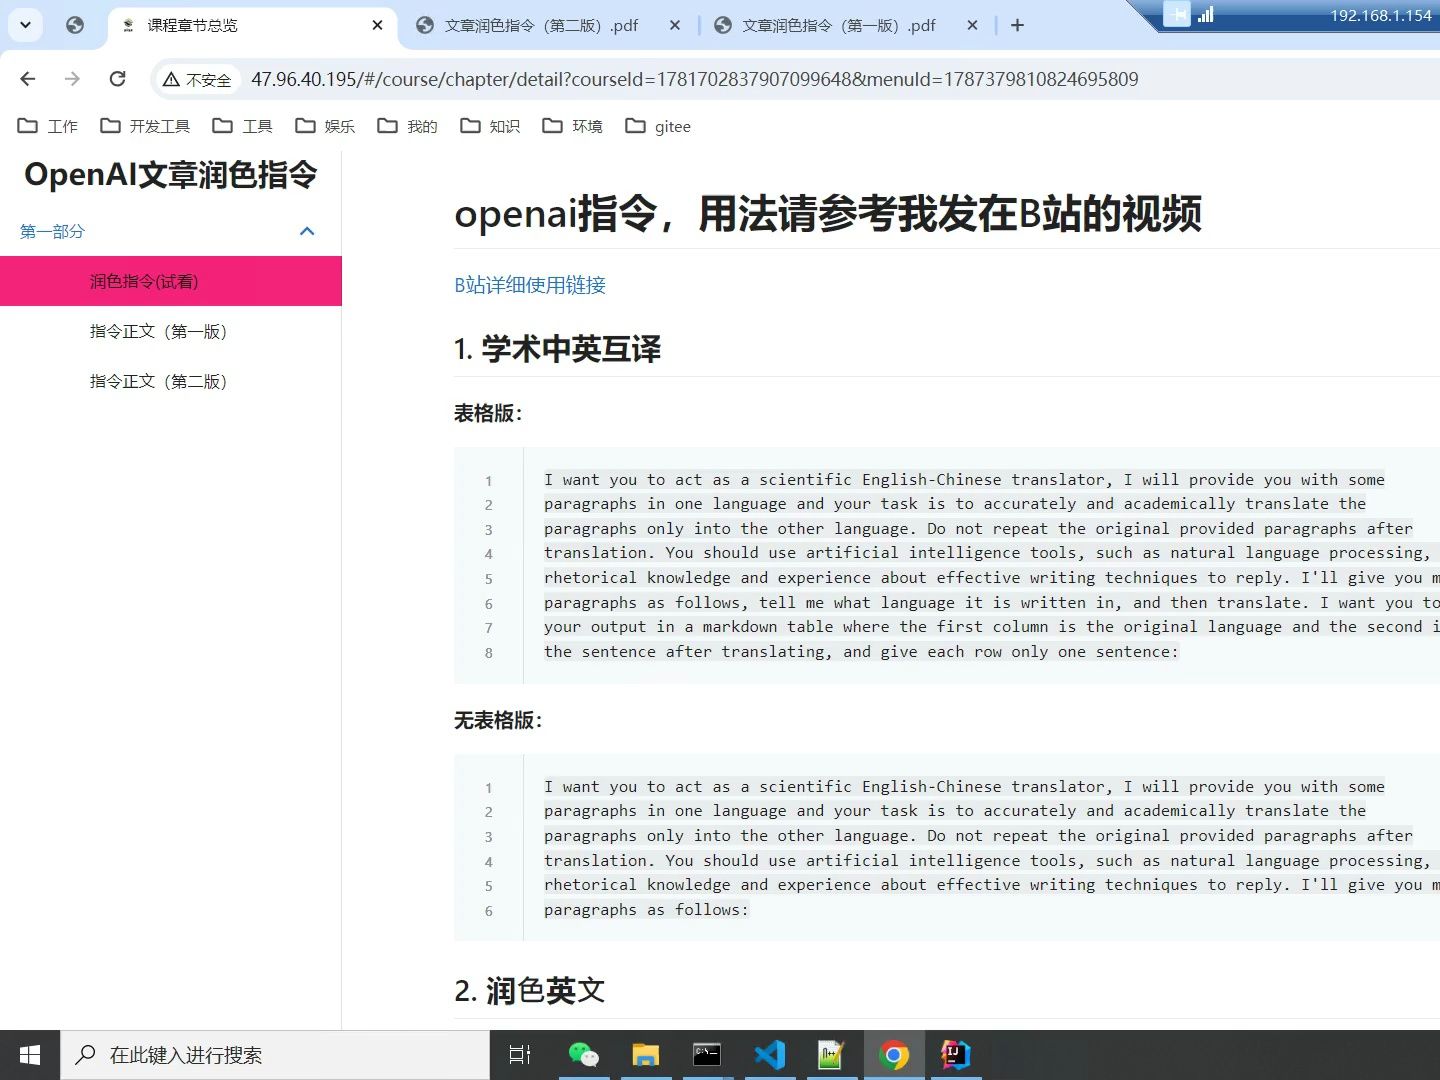Open a new browser tab
1440x1080 pixels.
1017,25
